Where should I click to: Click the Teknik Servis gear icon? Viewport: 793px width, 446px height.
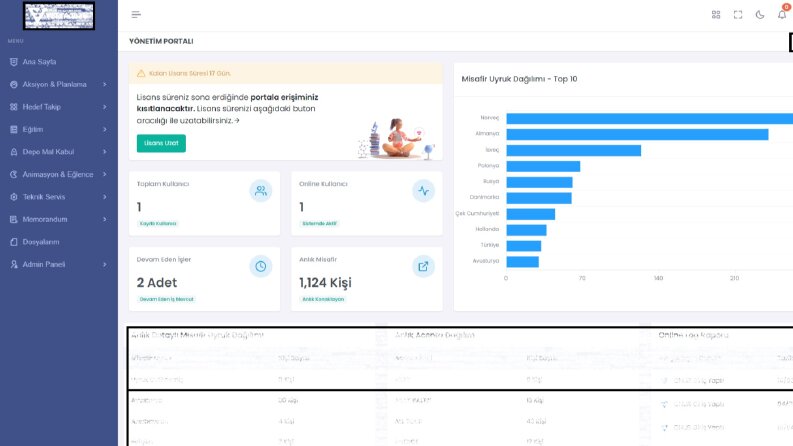14,197
